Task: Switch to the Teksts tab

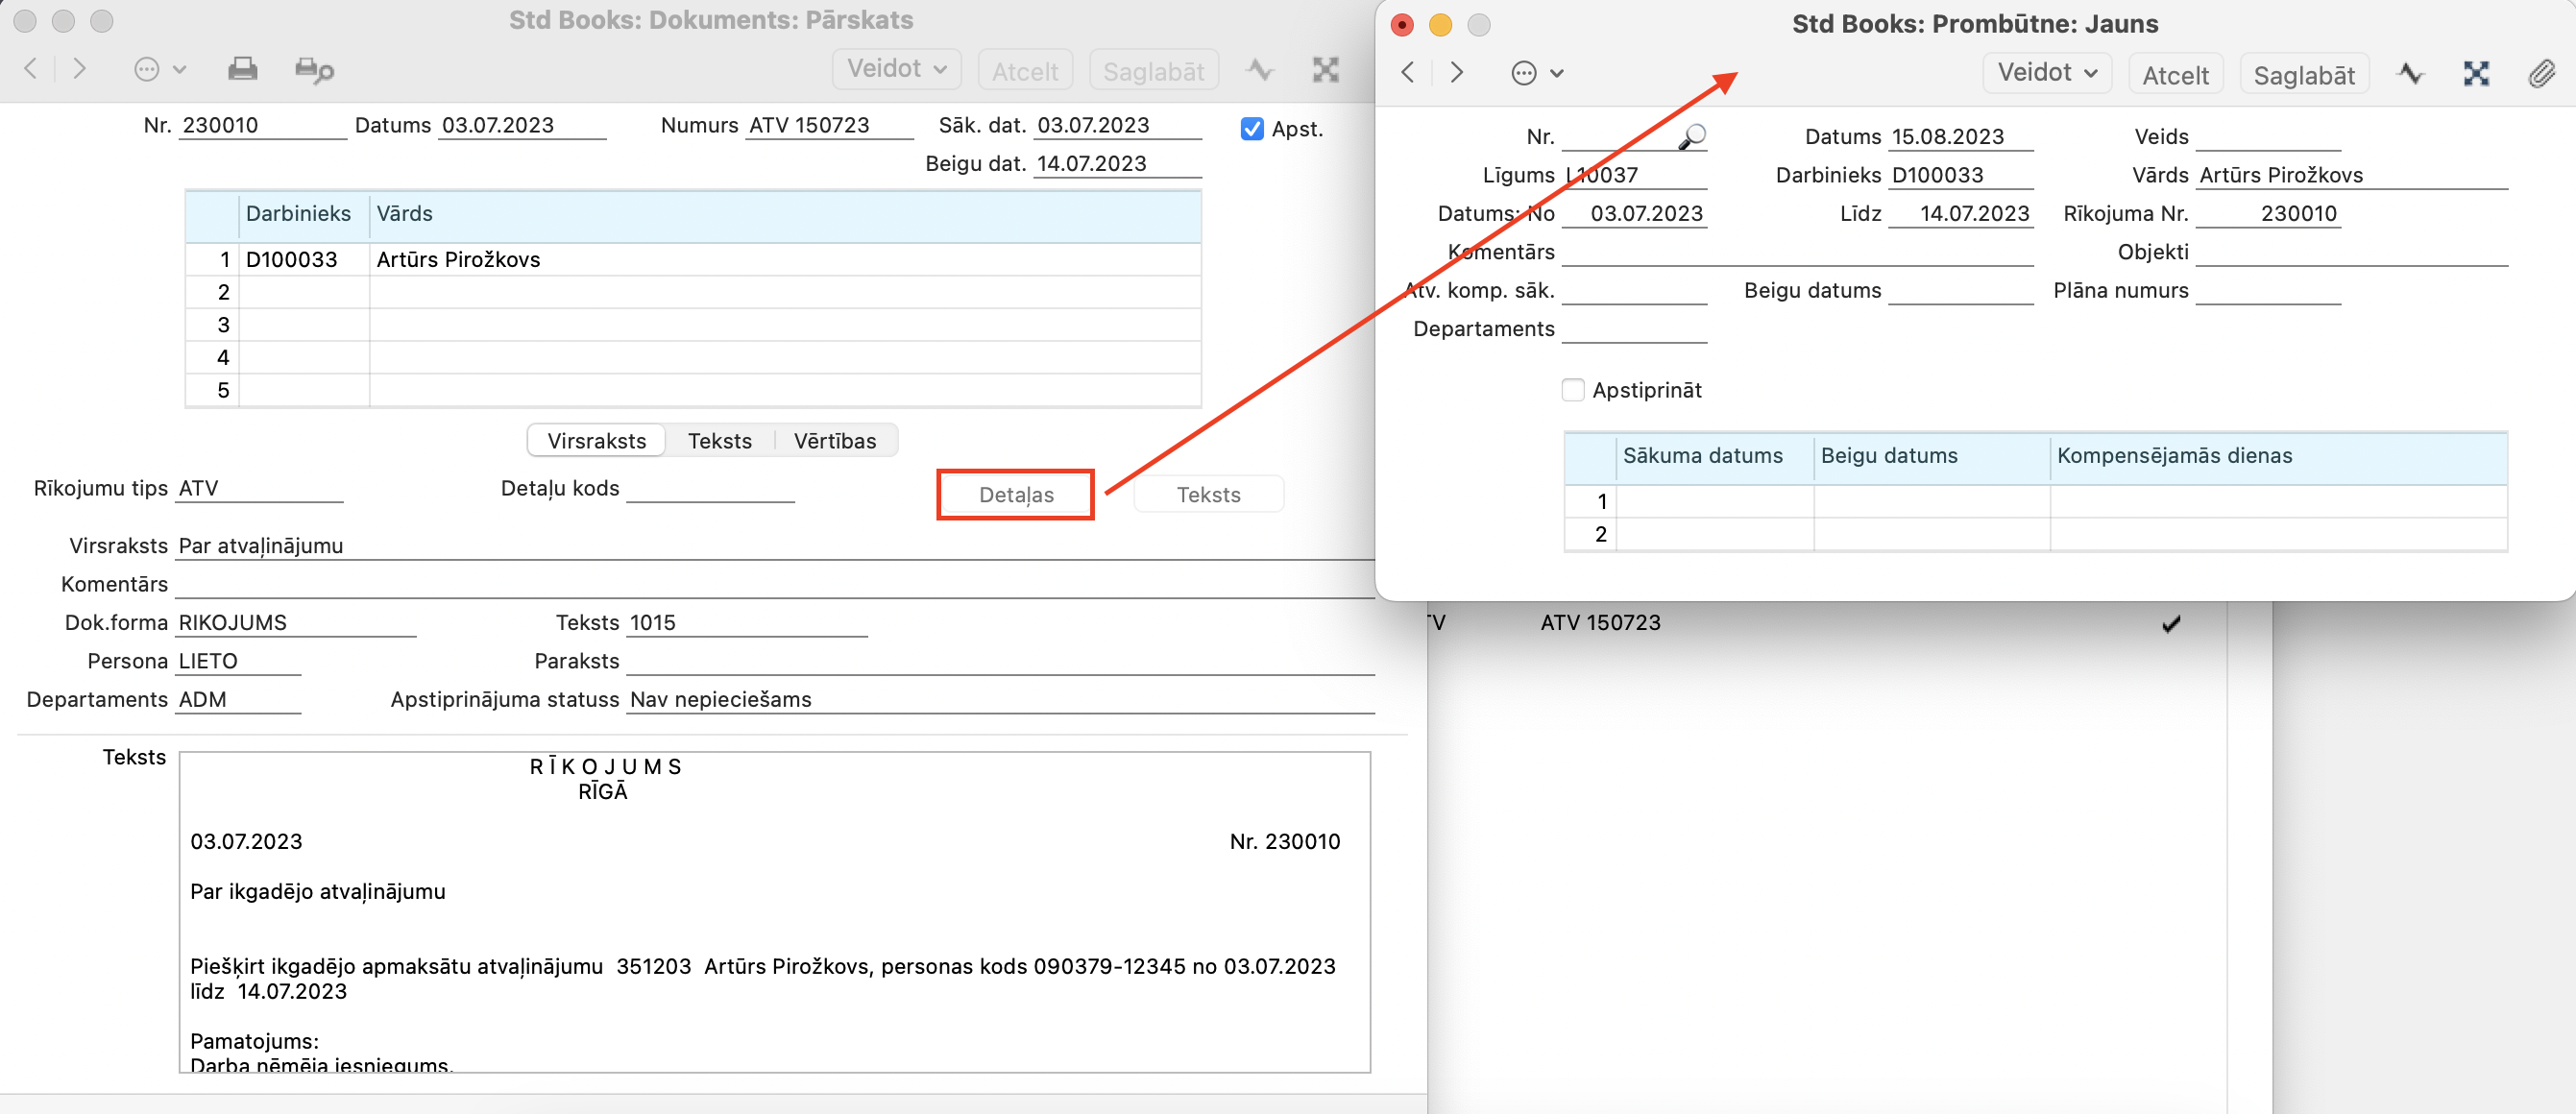Action: point(719,441)
